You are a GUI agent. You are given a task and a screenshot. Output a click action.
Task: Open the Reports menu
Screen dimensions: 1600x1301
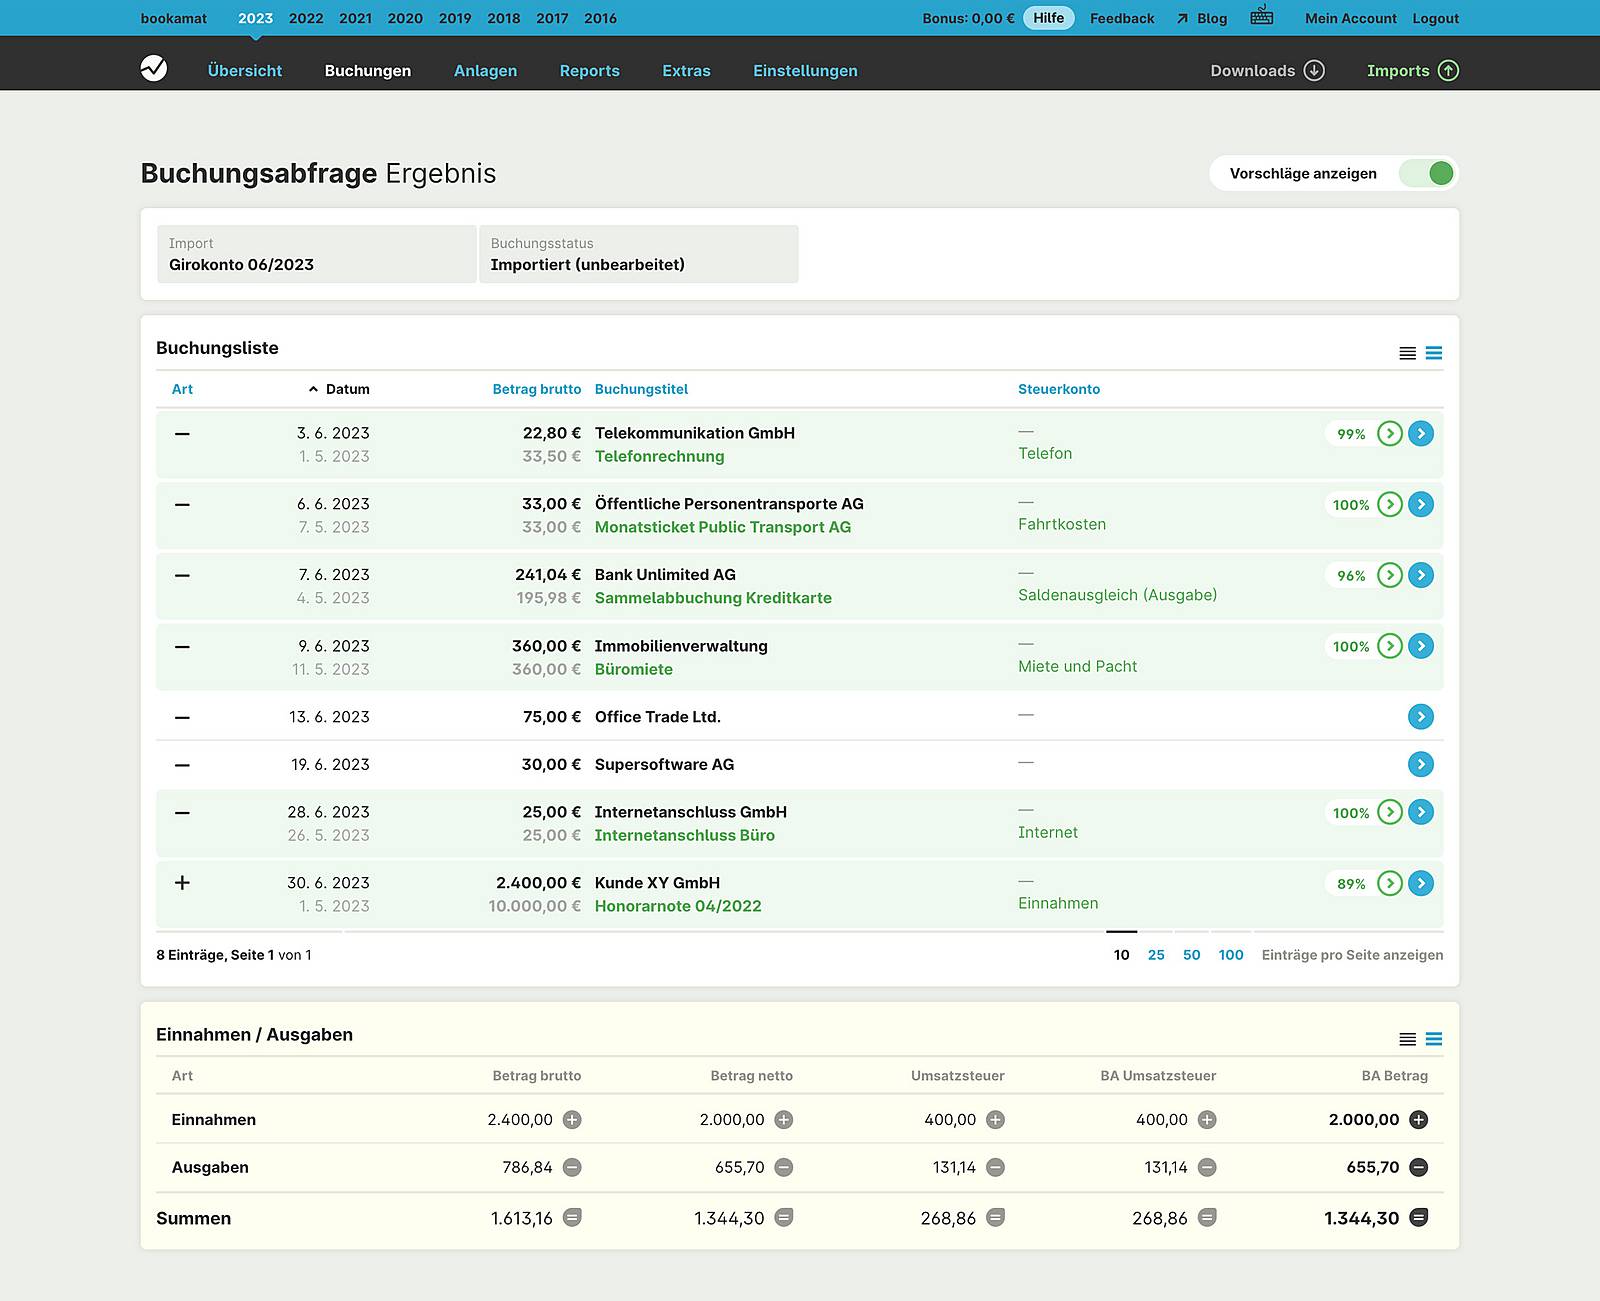590,70
